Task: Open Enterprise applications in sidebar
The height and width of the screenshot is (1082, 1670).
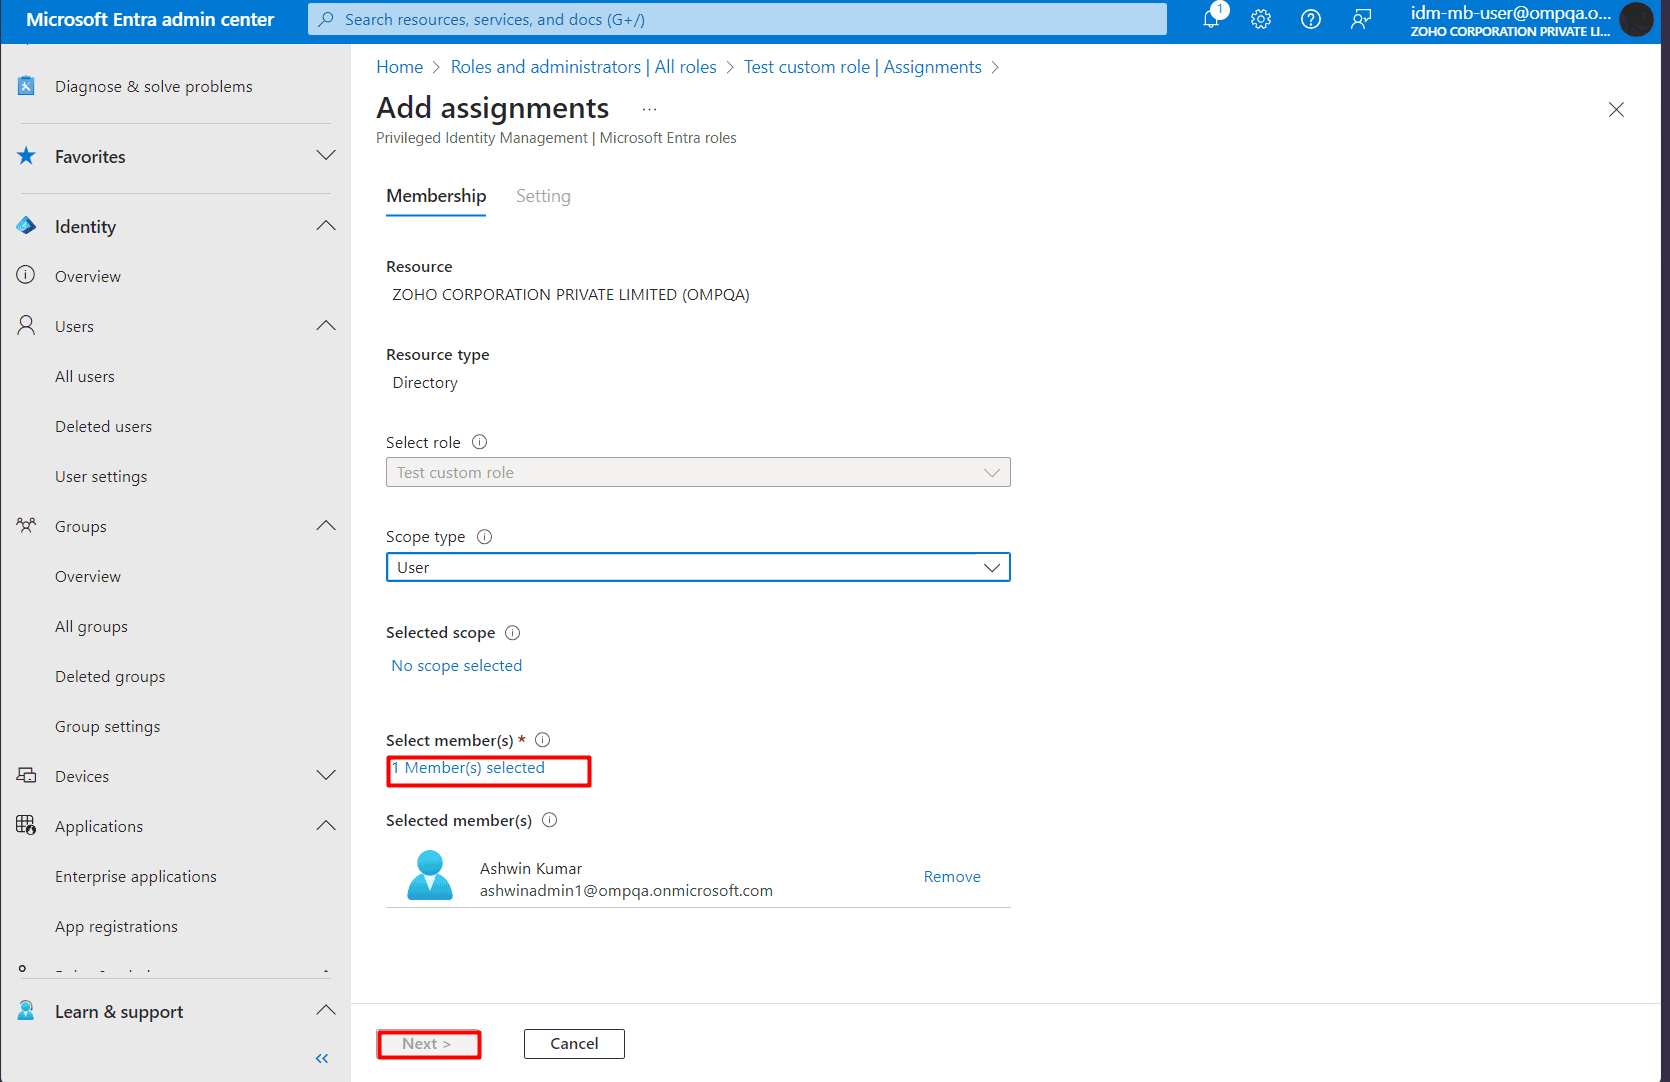Action: pos(136,877)
